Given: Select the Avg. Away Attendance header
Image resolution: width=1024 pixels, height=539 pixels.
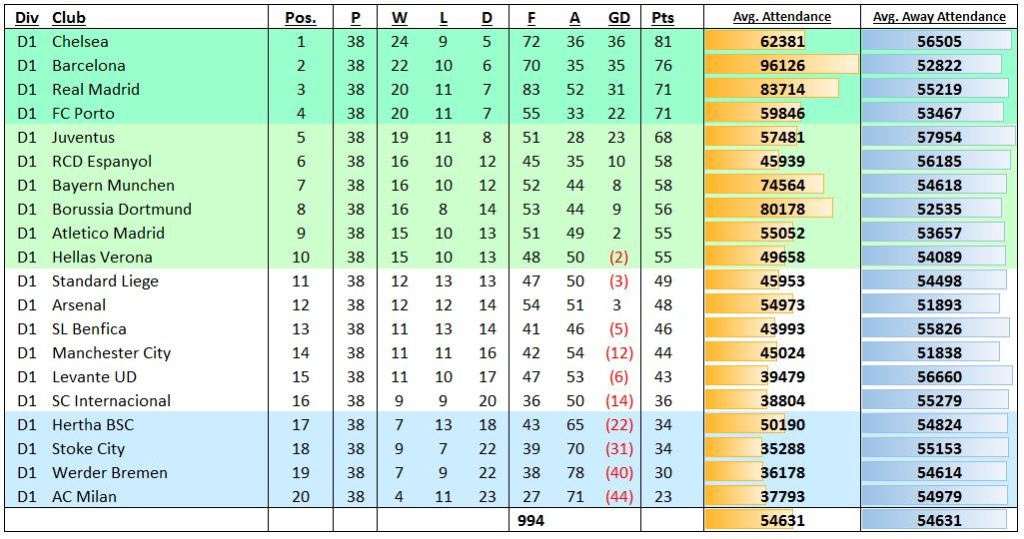Looking at the screenshot, I should click(939, 17).
